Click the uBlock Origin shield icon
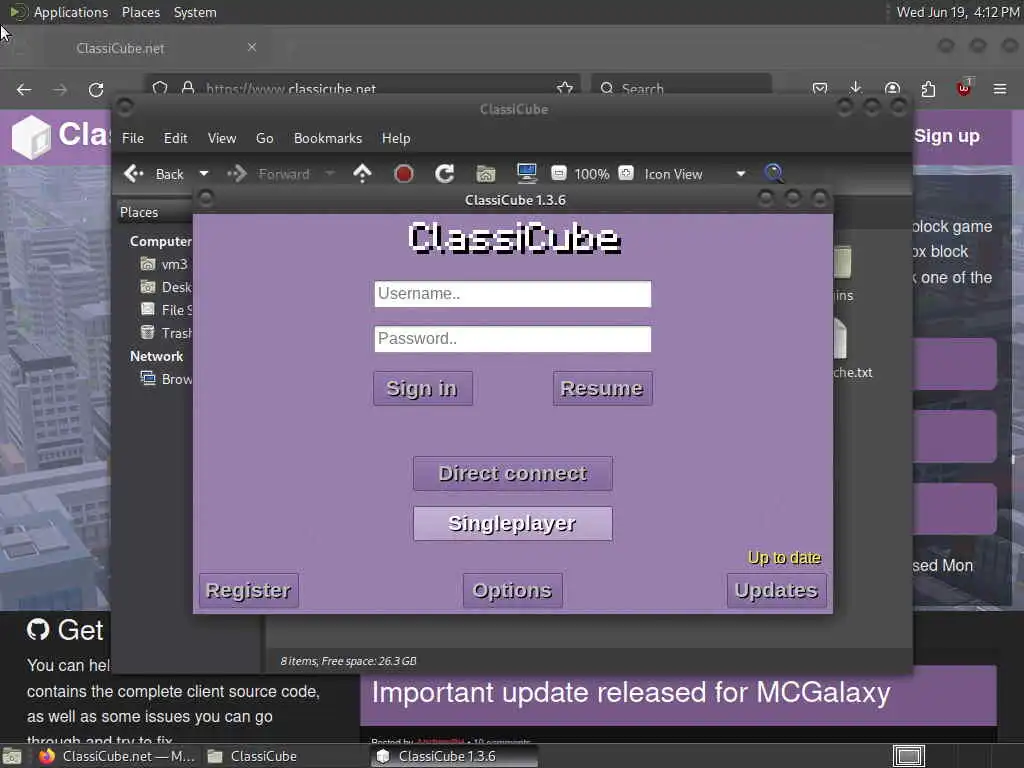The image size is (1024, 768). (964, 88)
